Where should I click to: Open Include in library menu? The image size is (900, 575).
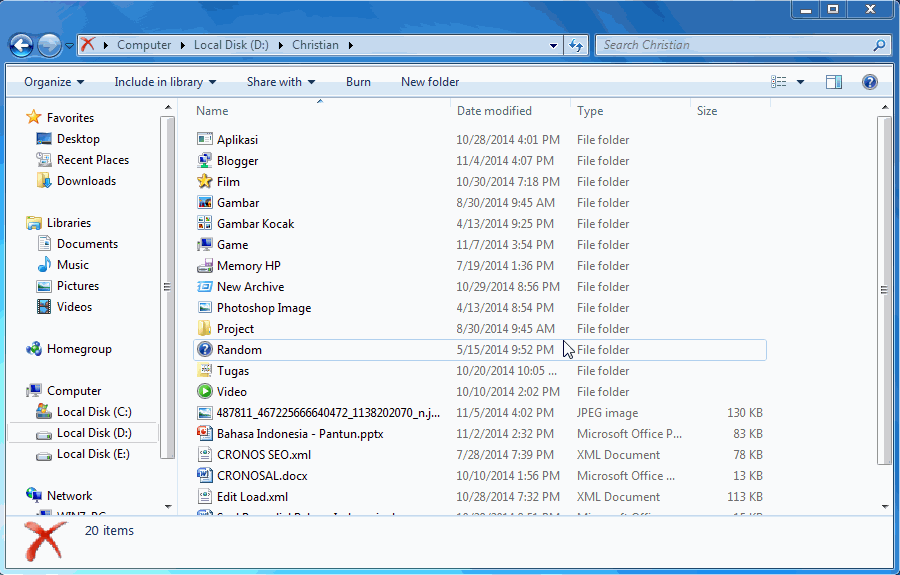165,82
